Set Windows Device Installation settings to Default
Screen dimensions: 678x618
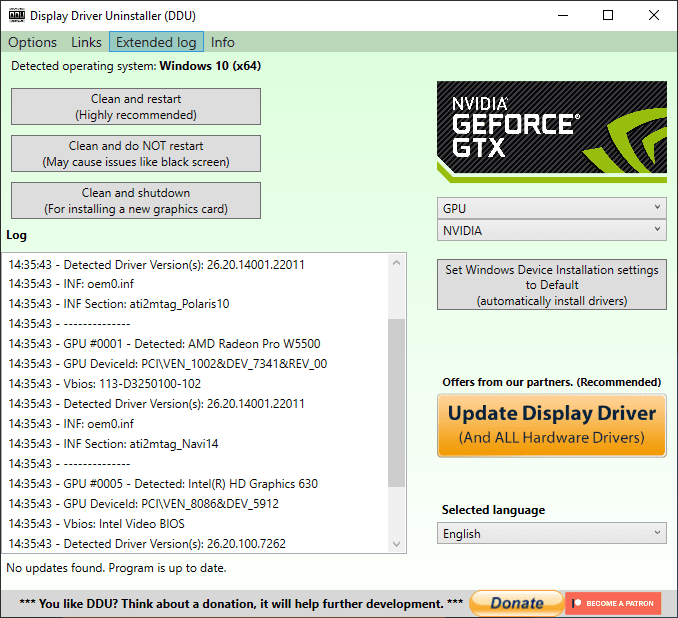(552, 285)
